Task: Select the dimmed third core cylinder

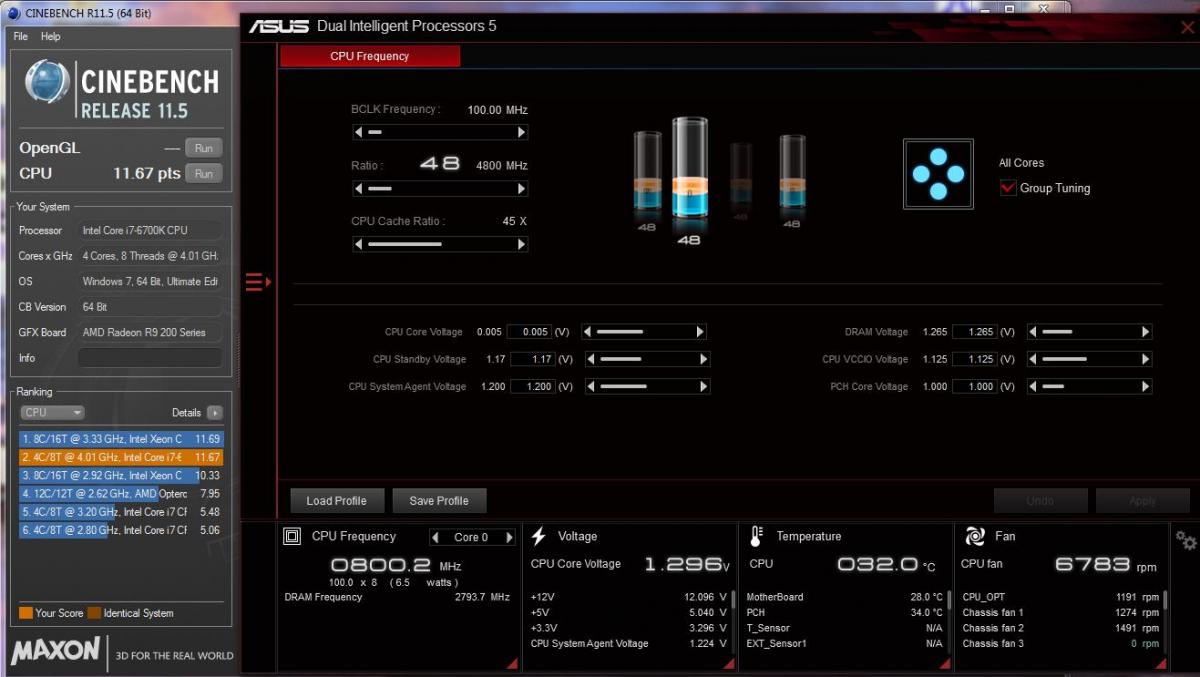Action: point(741,175)
